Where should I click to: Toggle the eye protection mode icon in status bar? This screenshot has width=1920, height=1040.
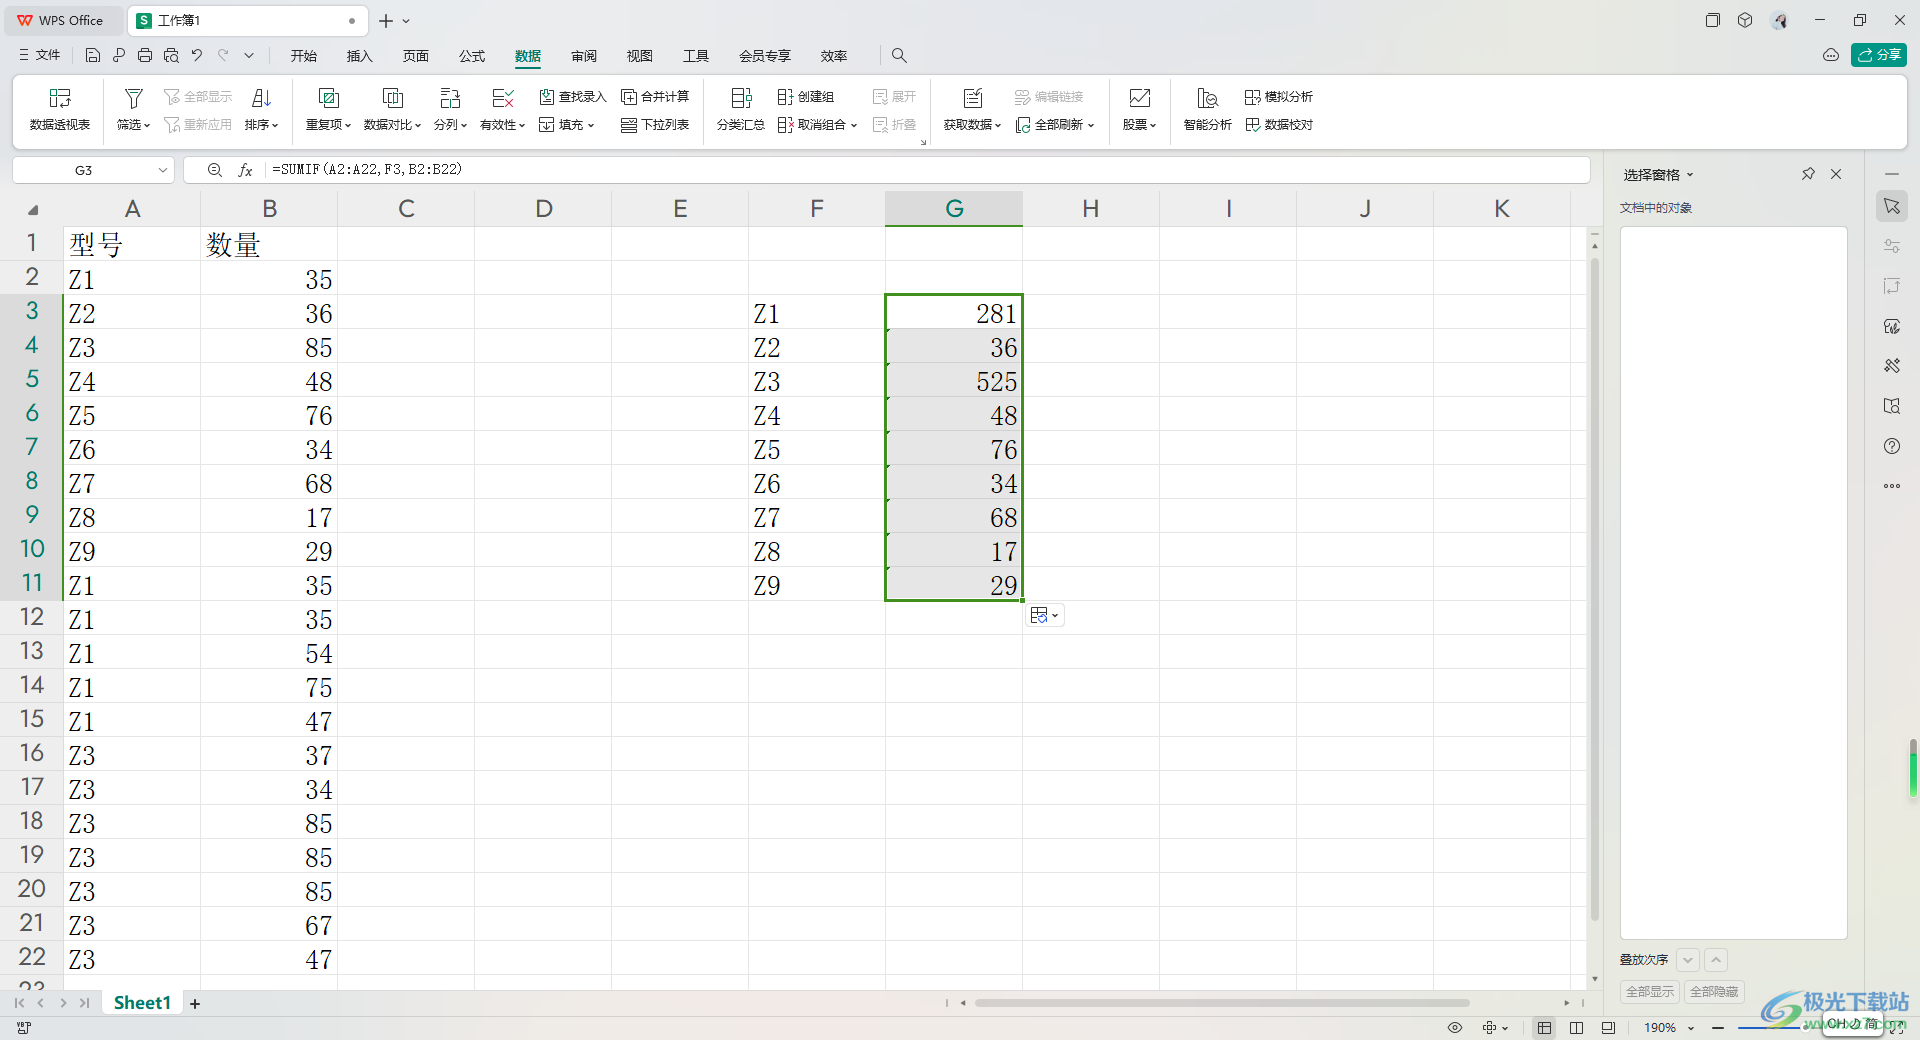pos(1455,1028)
